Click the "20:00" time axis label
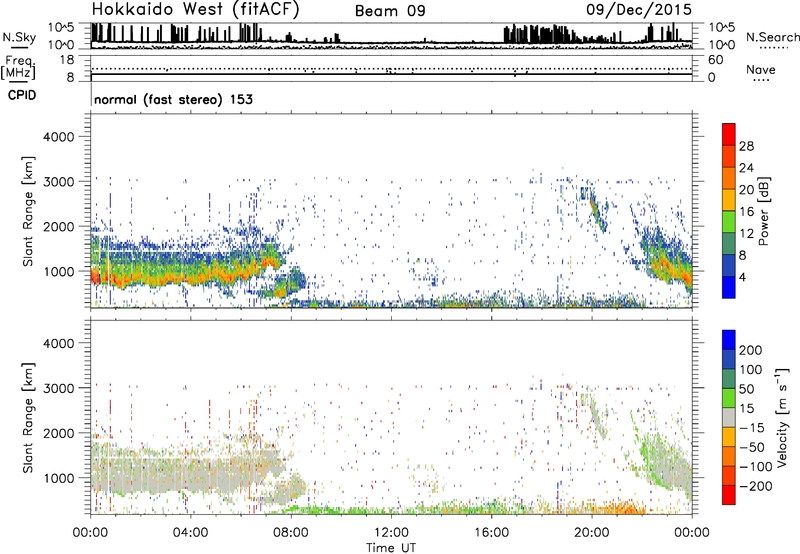Screen dimensions: 800x554 [x=592, y=533]
